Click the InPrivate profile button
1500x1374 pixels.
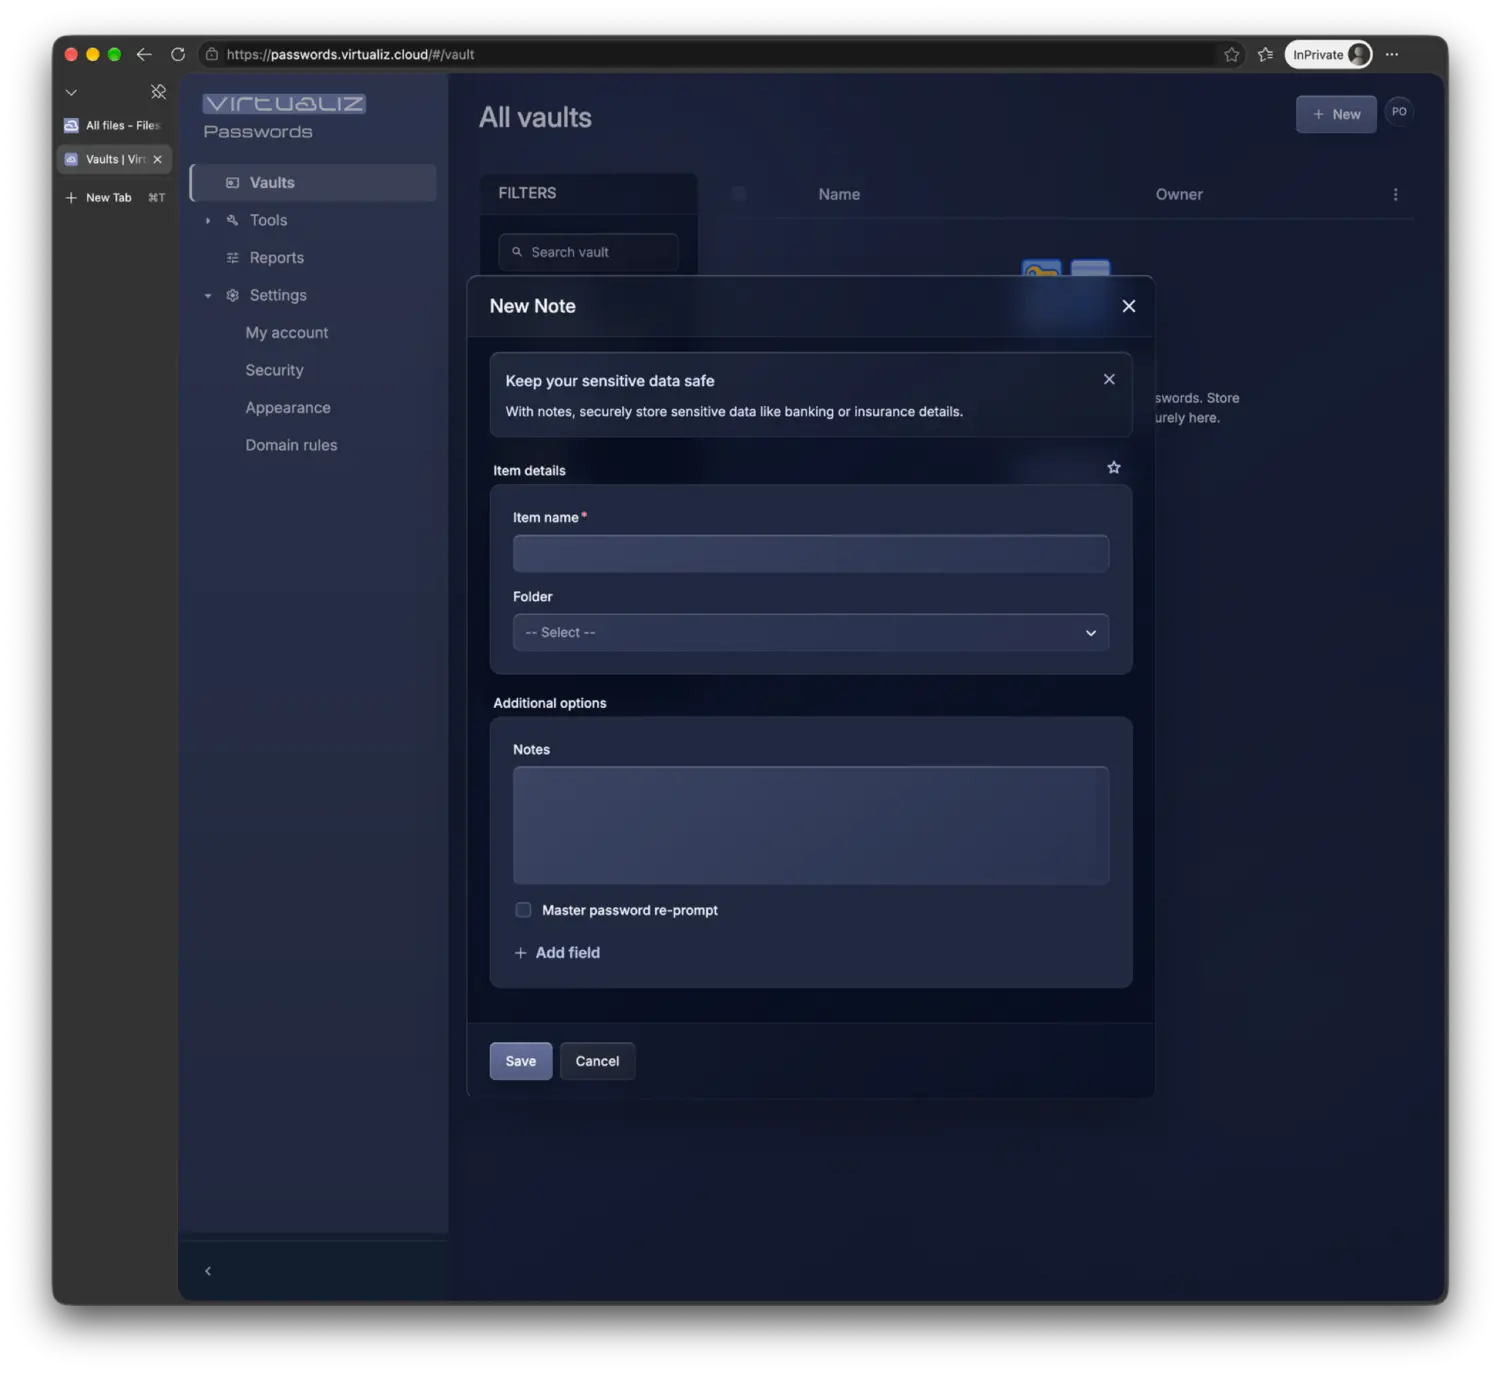pos(1328,54)
